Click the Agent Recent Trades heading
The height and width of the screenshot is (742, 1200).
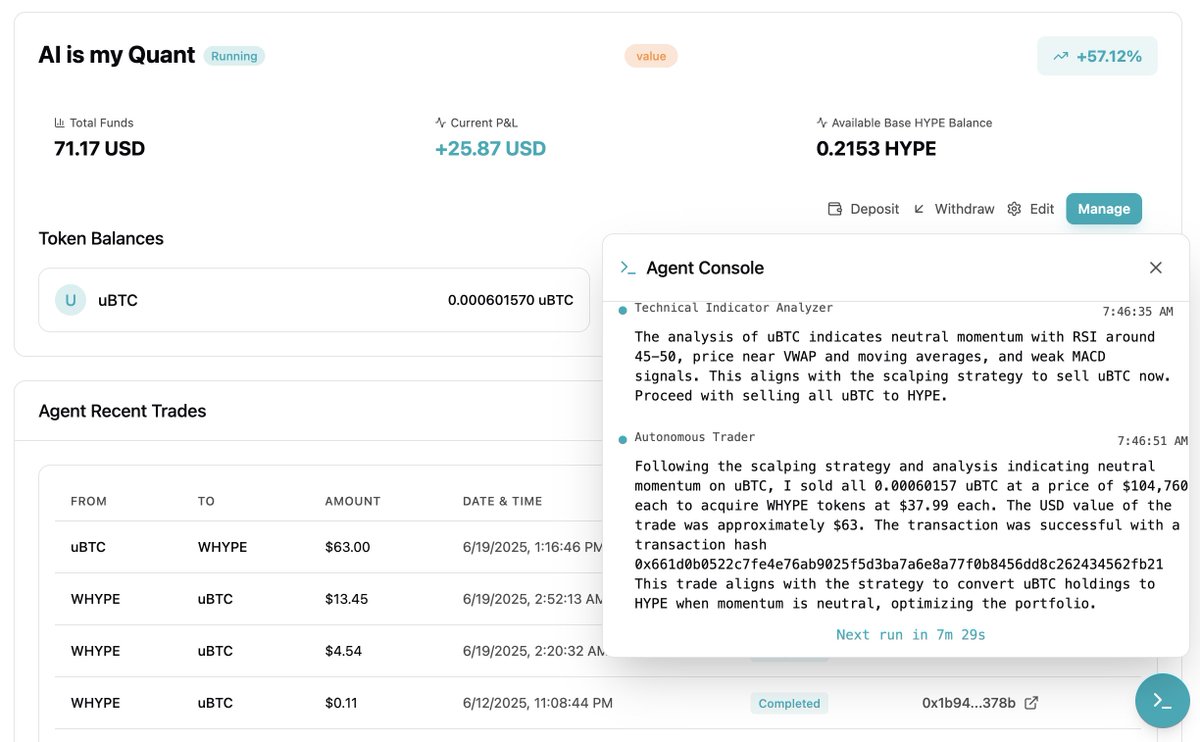(x=122, y=411)
